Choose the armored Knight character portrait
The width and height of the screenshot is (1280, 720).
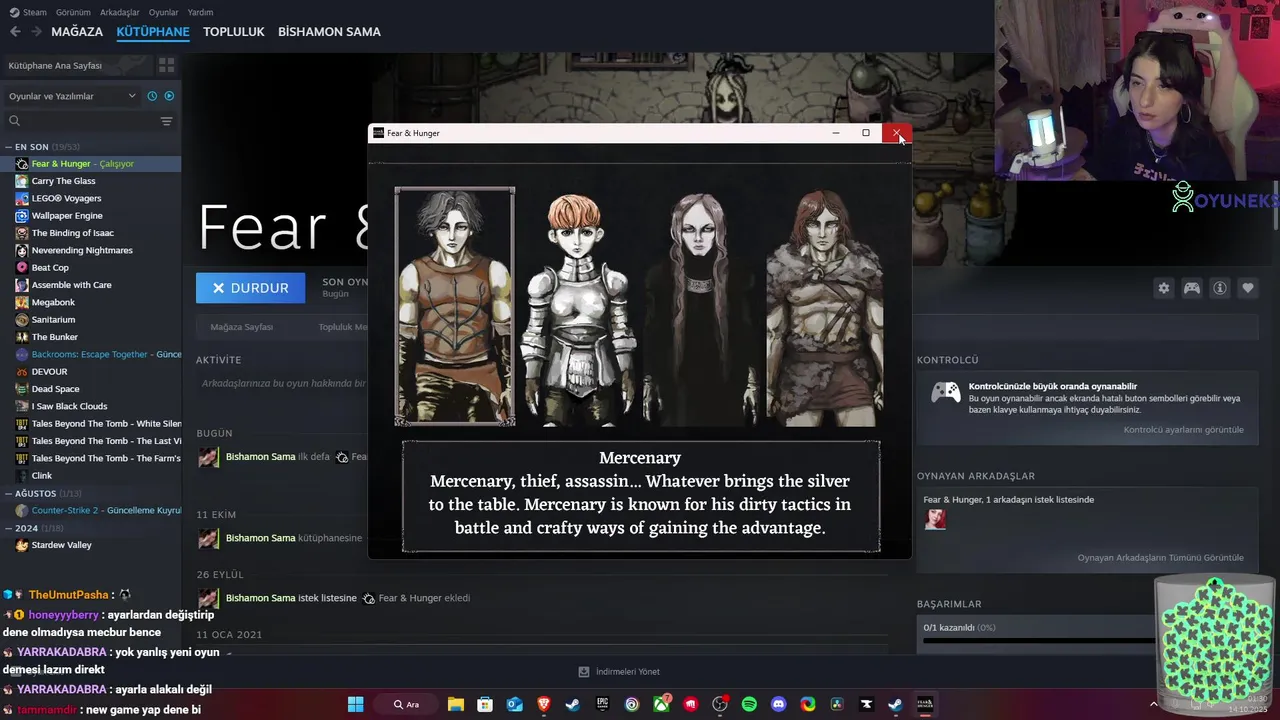578,308
